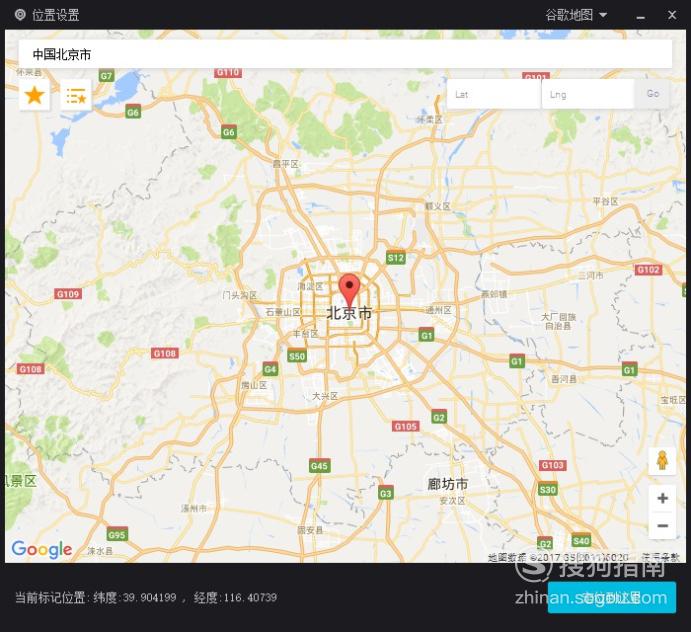Click the G45 highway shield

(x=319, y=466)
